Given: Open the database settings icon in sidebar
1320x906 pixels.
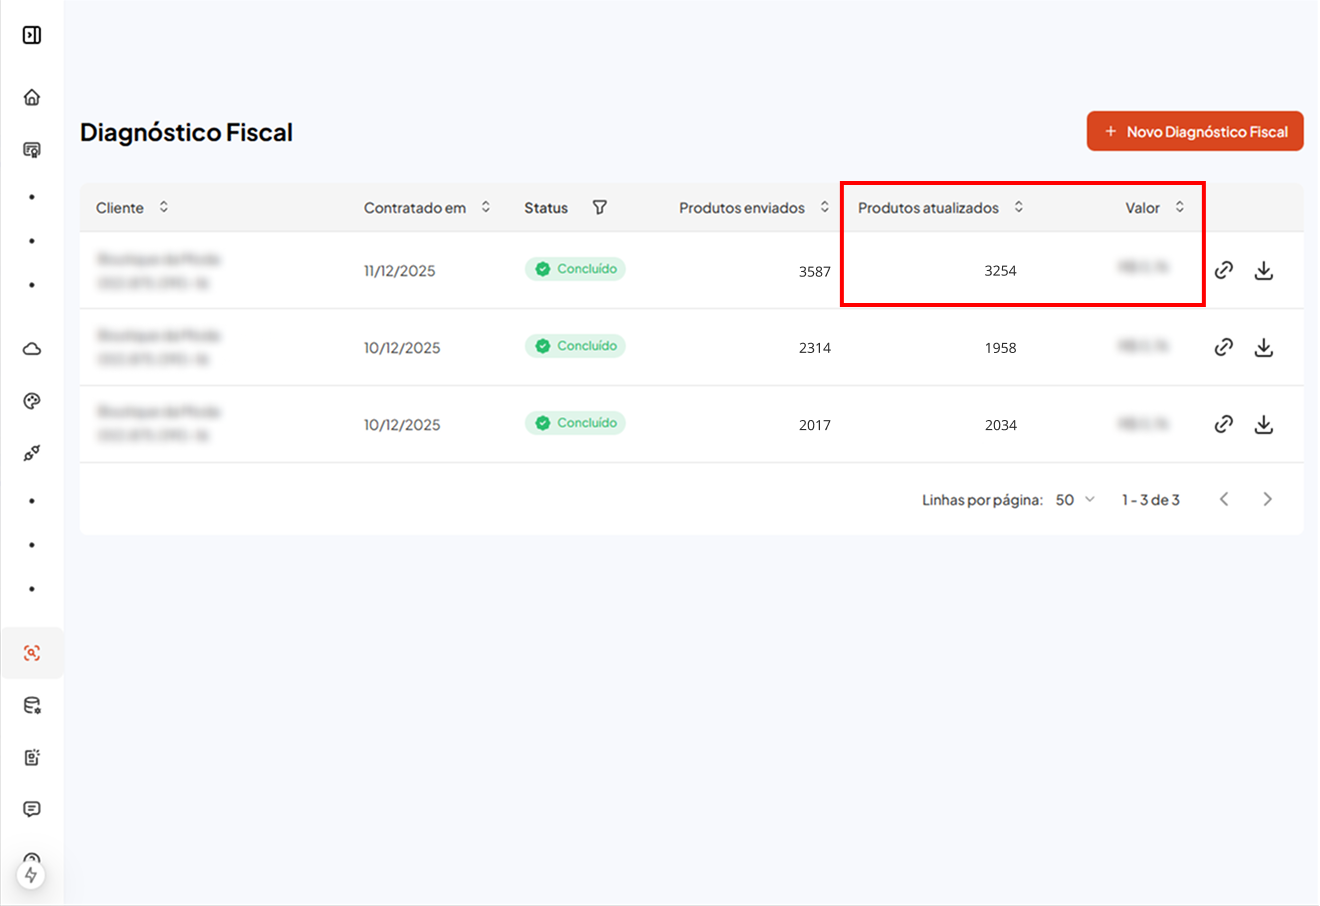Looking at the screenshot, I should point(32,706).
